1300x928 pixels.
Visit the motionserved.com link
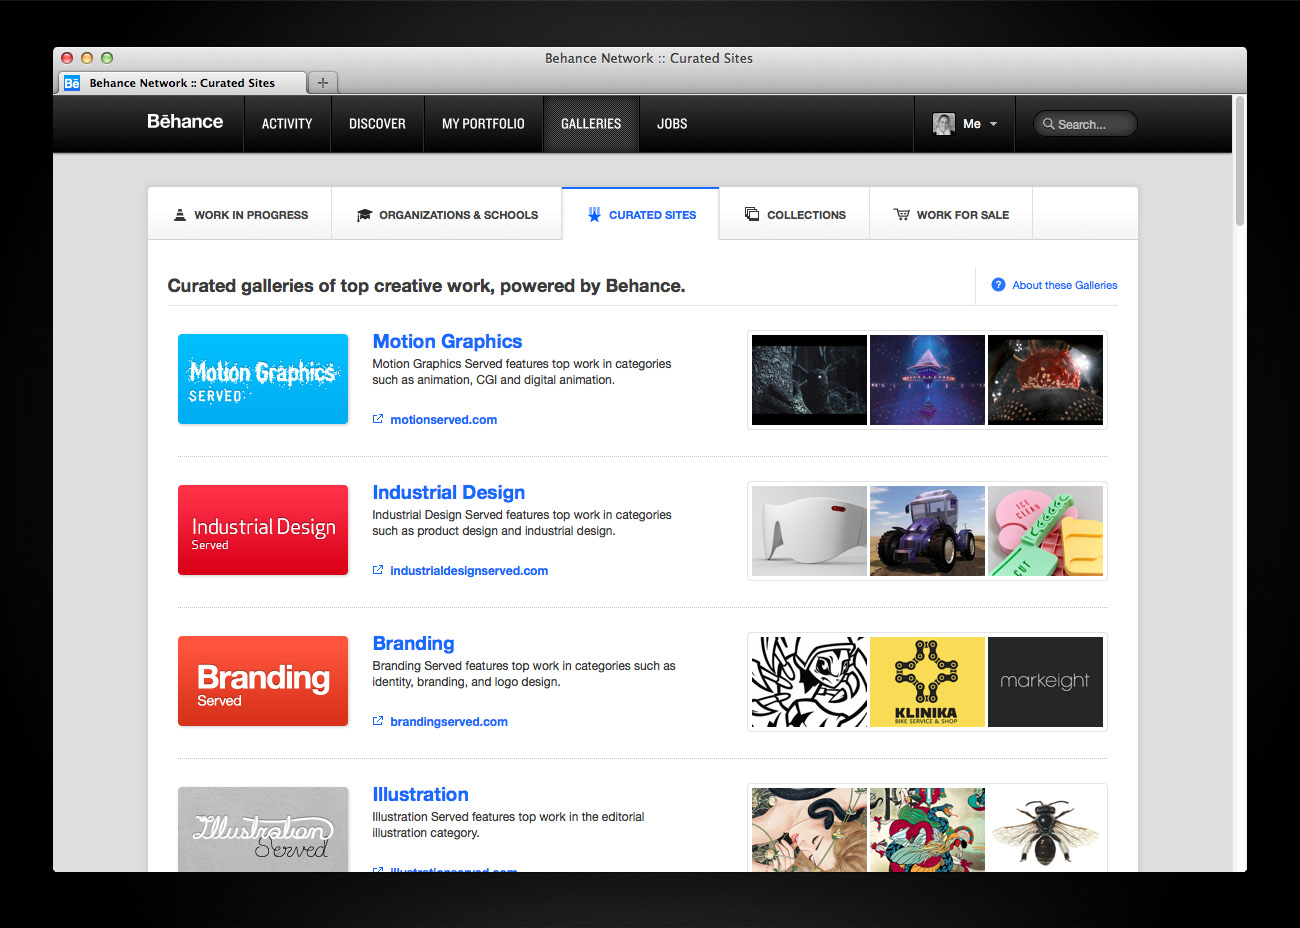tap(443, 420)
